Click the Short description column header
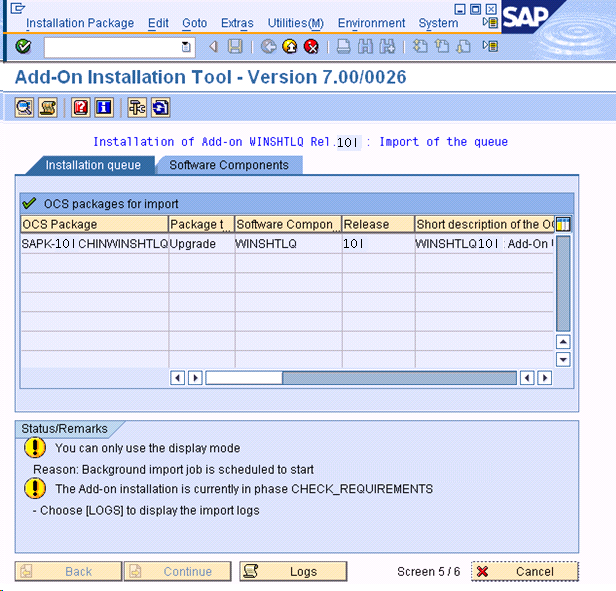Viewport: 616px width, 591px height. click(484, 224)
